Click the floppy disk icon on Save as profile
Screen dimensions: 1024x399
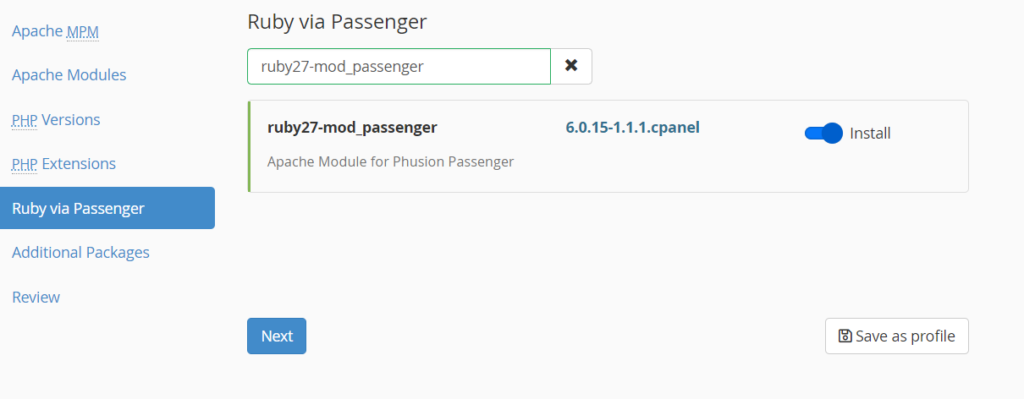pos(845,336)
